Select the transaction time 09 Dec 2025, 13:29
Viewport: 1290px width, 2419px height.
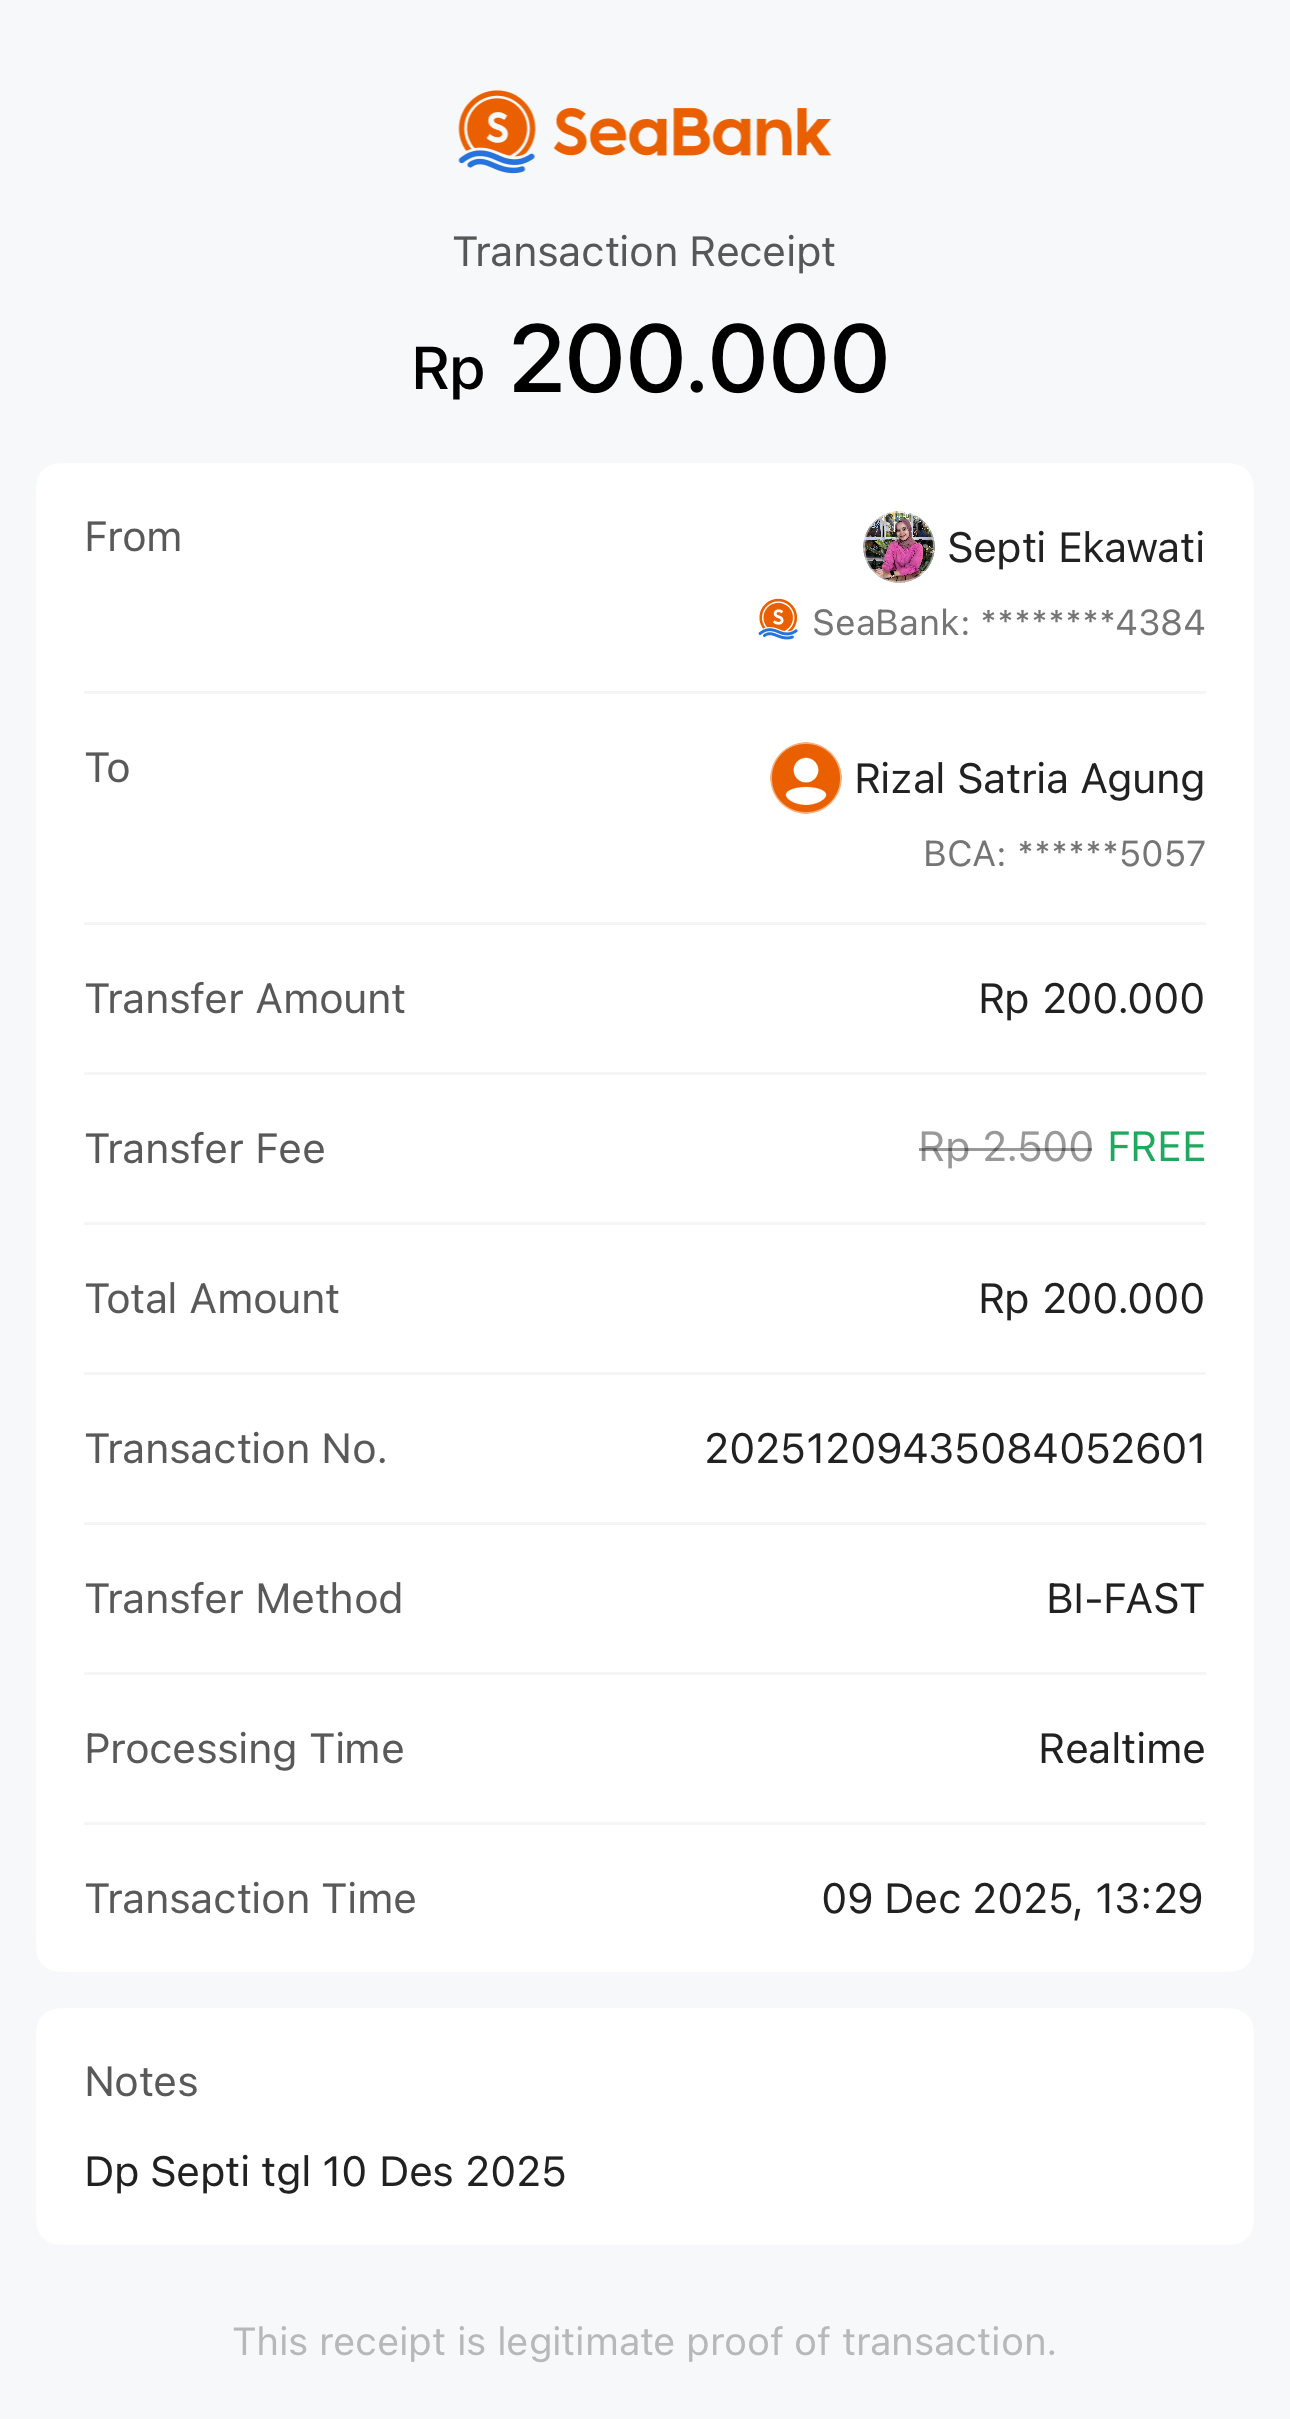coord(1012,1899)
